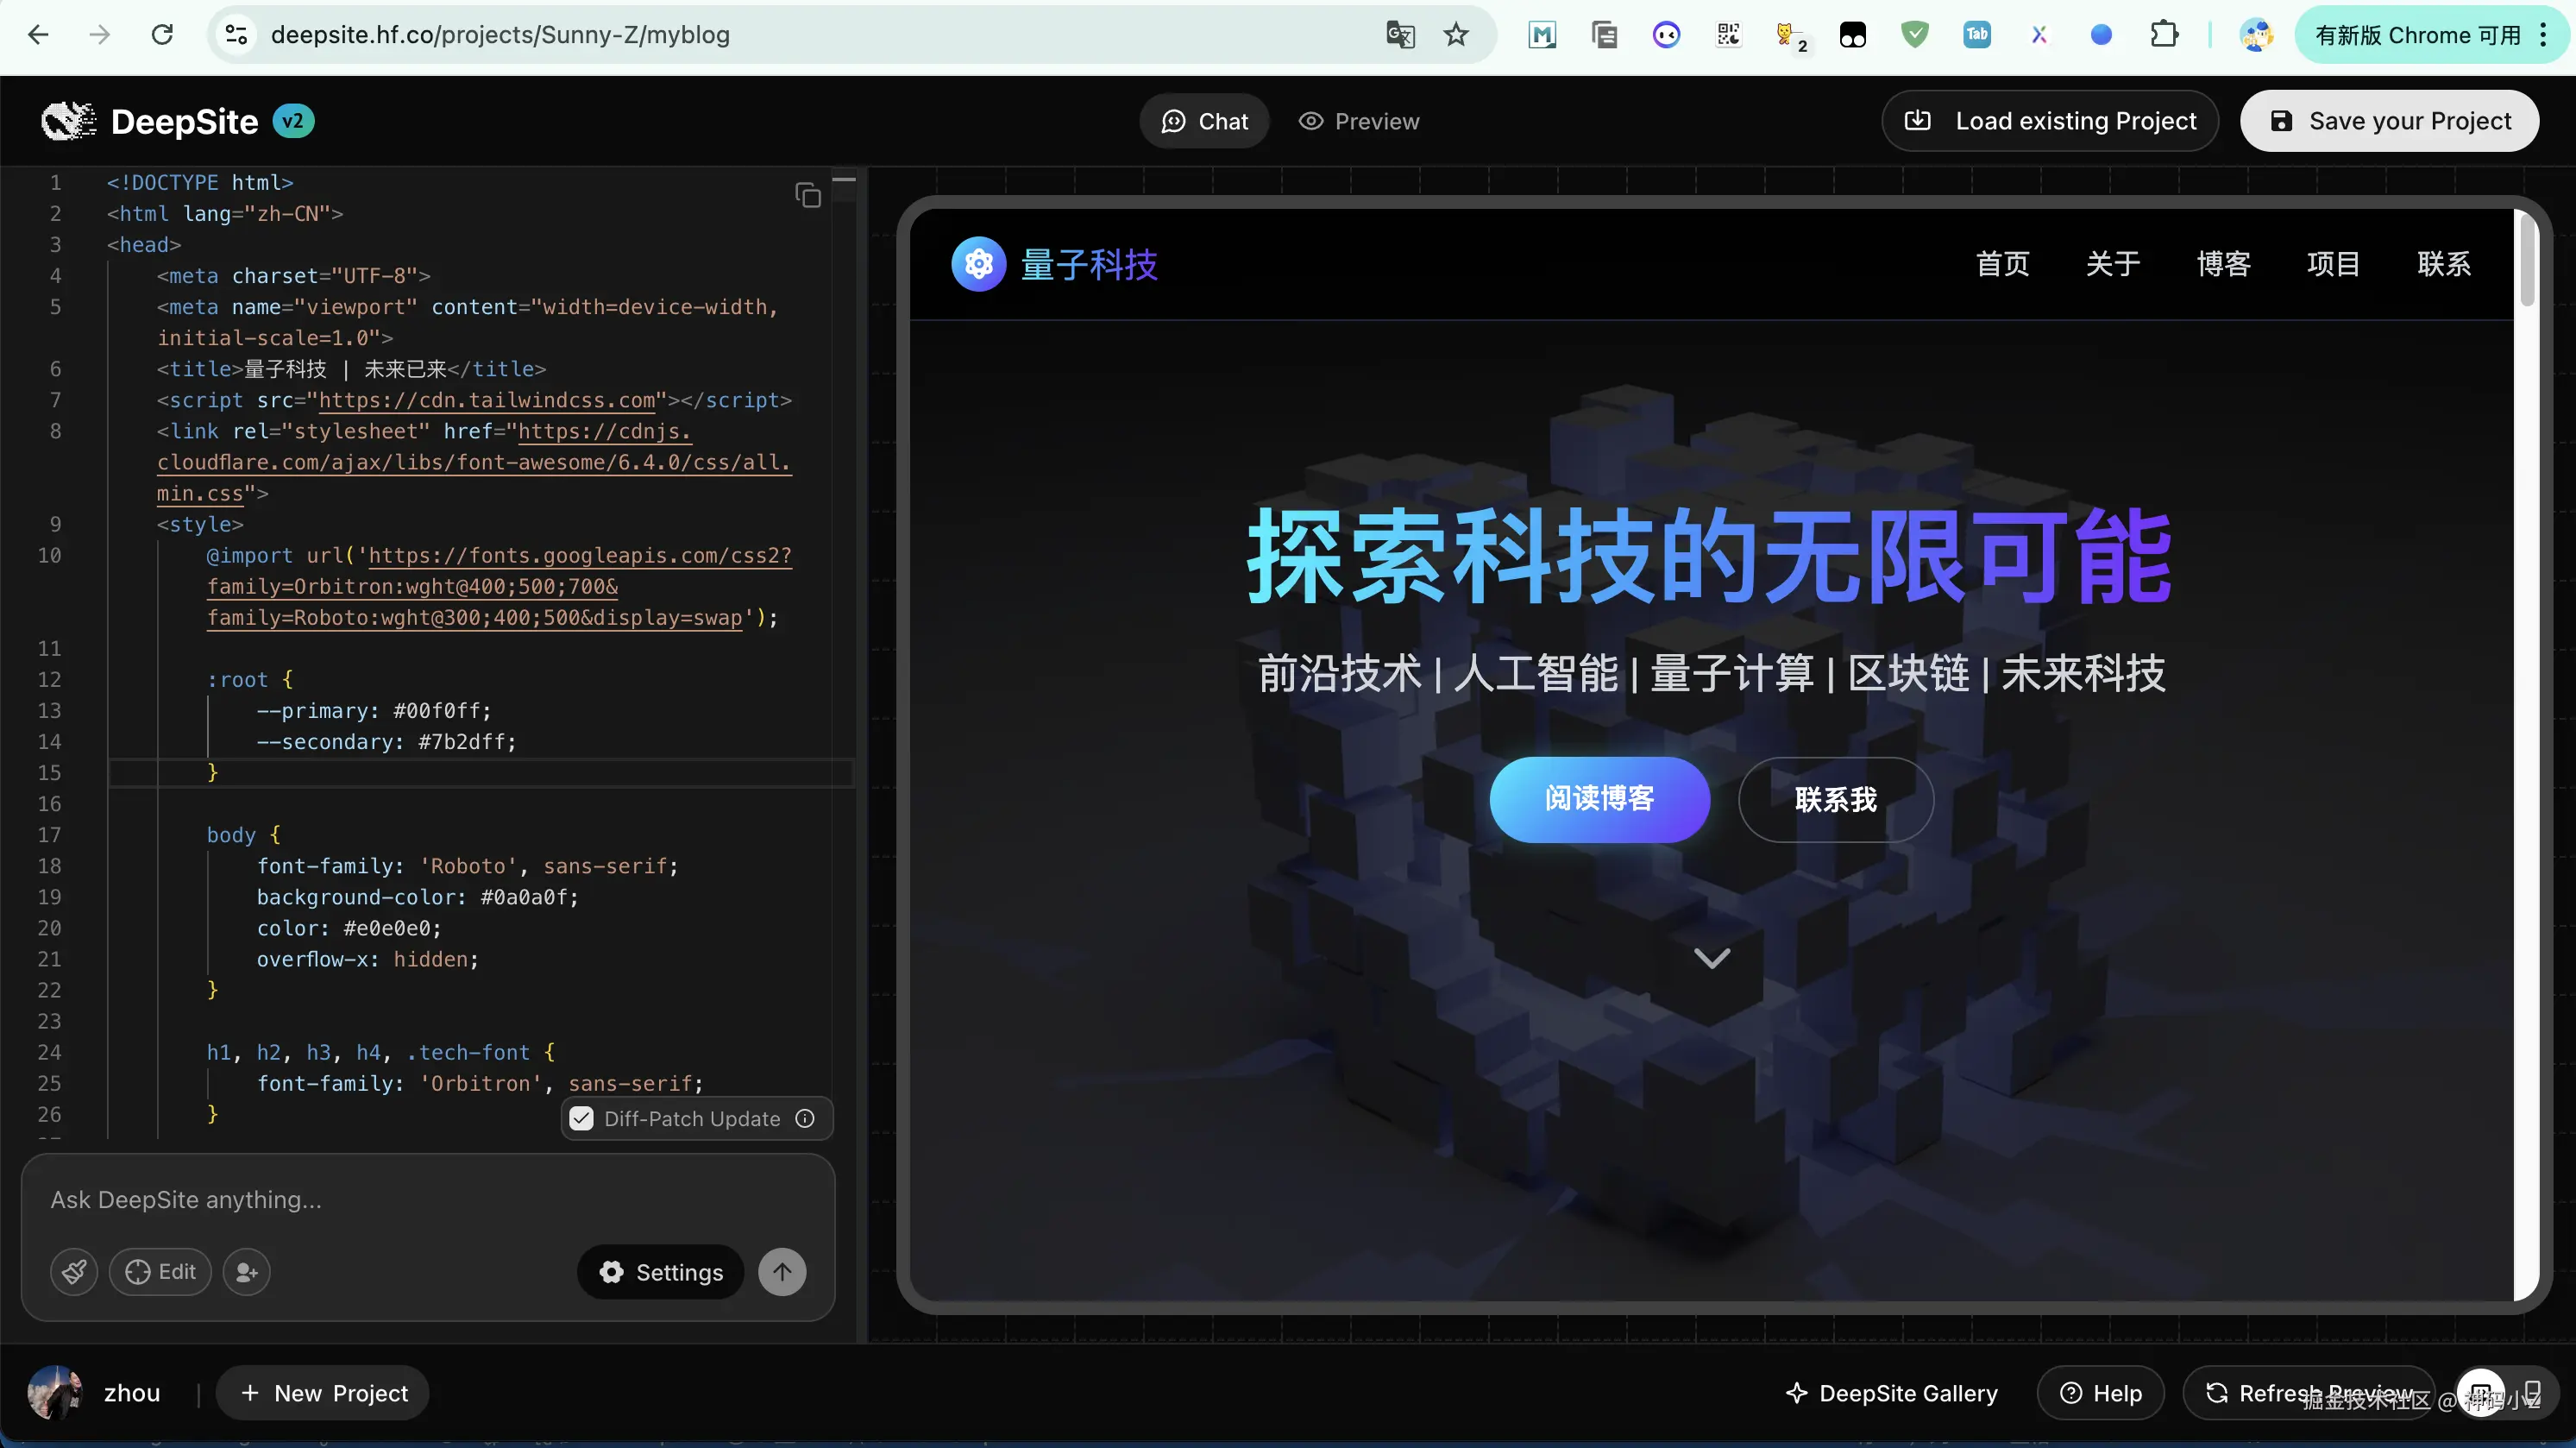Image resolution: width=2576 pixels, height=1448 pixels.
Task: Click the paintbrush redesign icon
Action: [74, 1272]
